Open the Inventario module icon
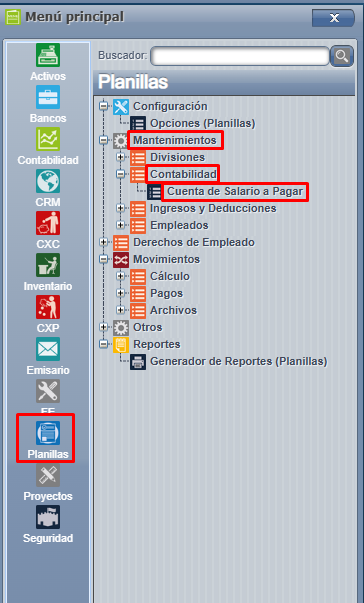This screenshot has height=603, width=364. 48,265
